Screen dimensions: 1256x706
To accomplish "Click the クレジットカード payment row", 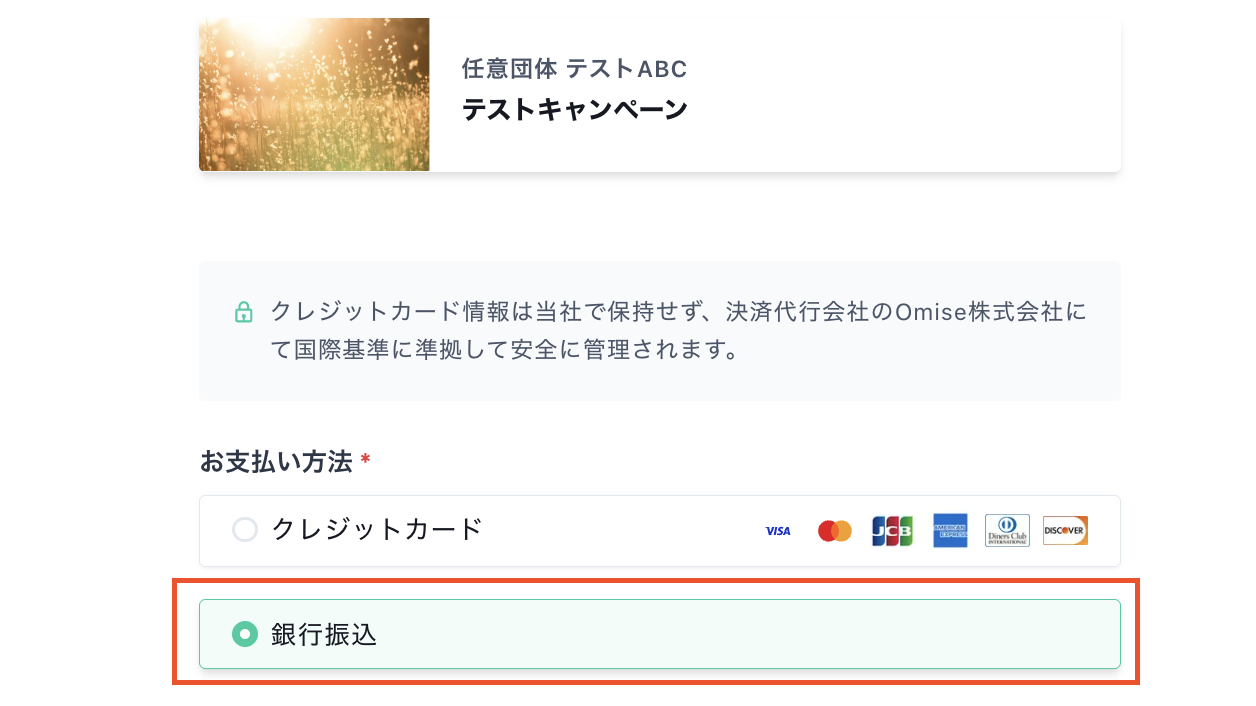I will click(660, 530).
